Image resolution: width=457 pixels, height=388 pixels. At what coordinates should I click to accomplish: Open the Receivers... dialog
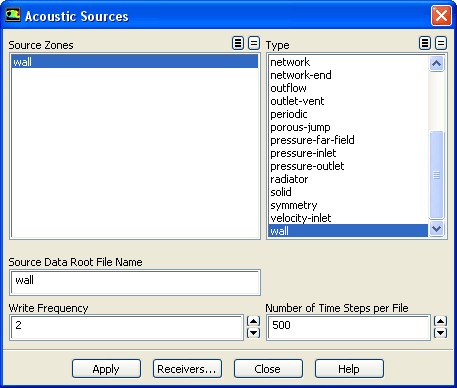tap(187, 369)
